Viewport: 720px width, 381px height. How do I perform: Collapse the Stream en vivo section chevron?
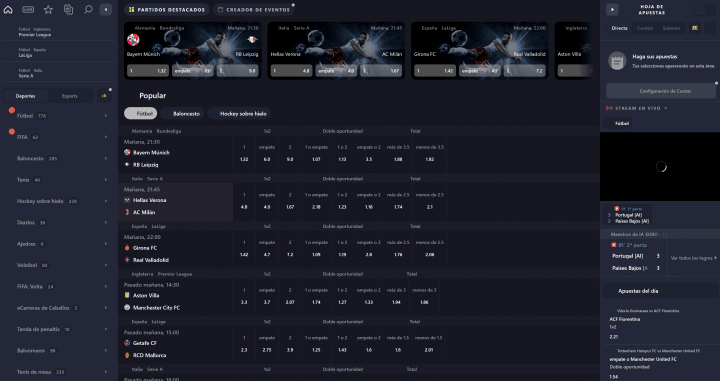click(x=665, y=108)
